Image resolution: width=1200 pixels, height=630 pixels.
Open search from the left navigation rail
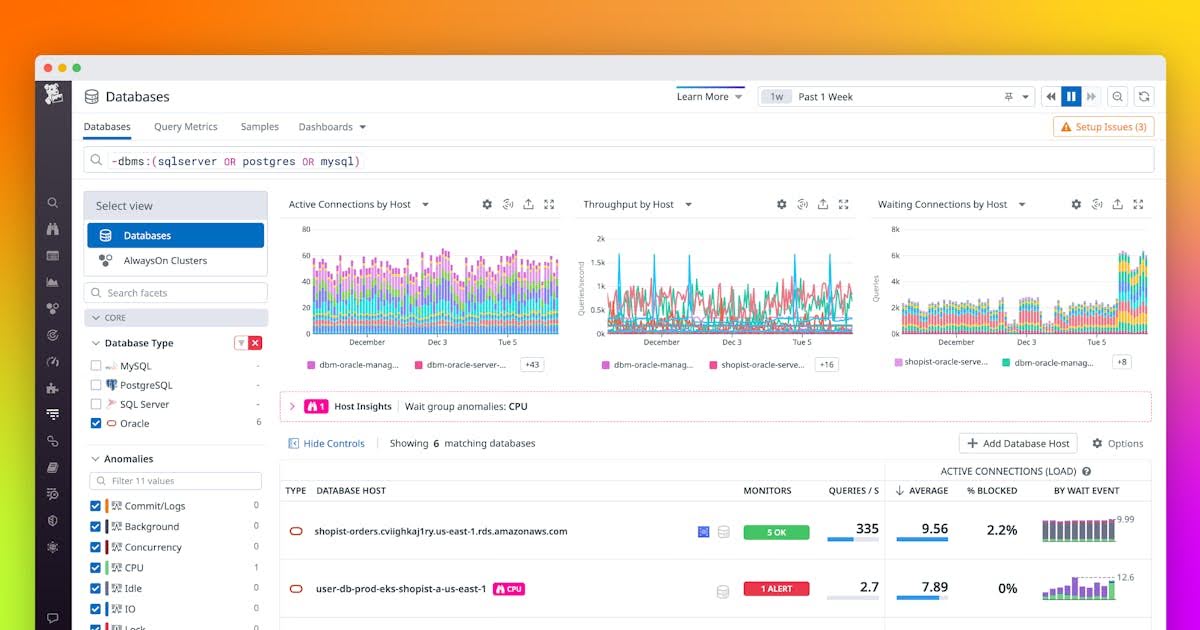53,201
